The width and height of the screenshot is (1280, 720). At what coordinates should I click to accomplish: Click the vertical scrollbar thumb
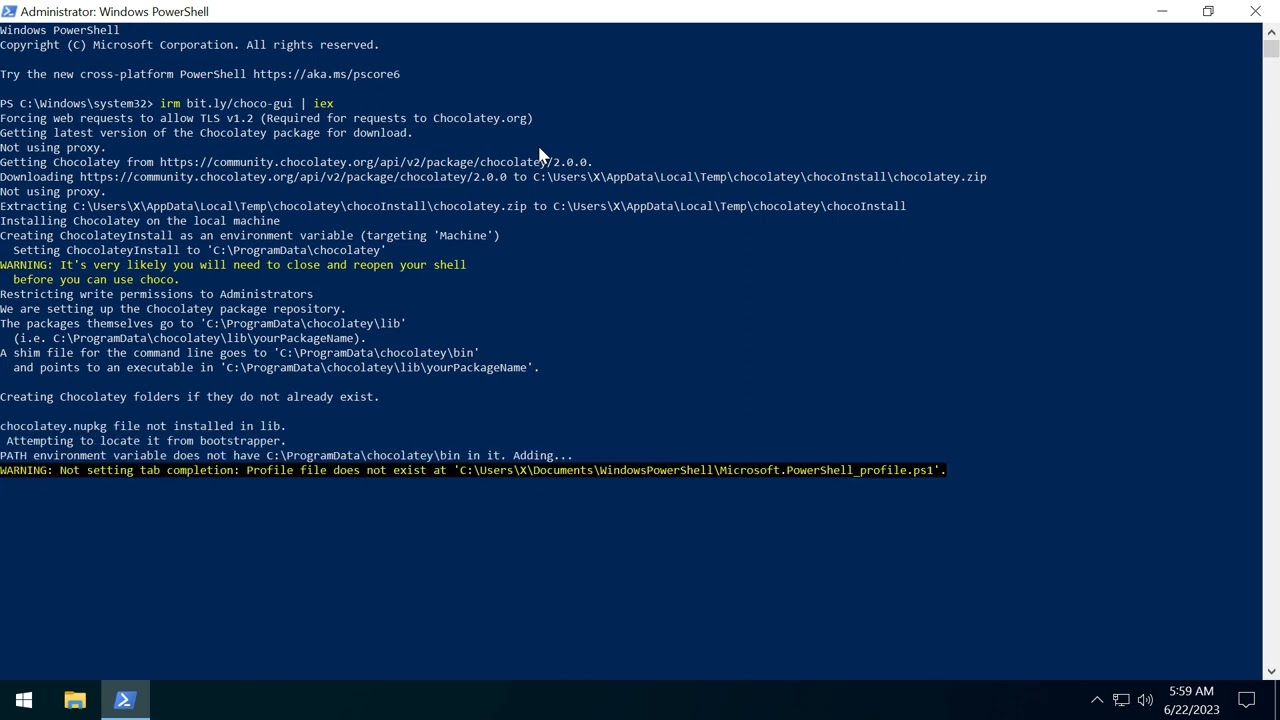coord(1271,48)
